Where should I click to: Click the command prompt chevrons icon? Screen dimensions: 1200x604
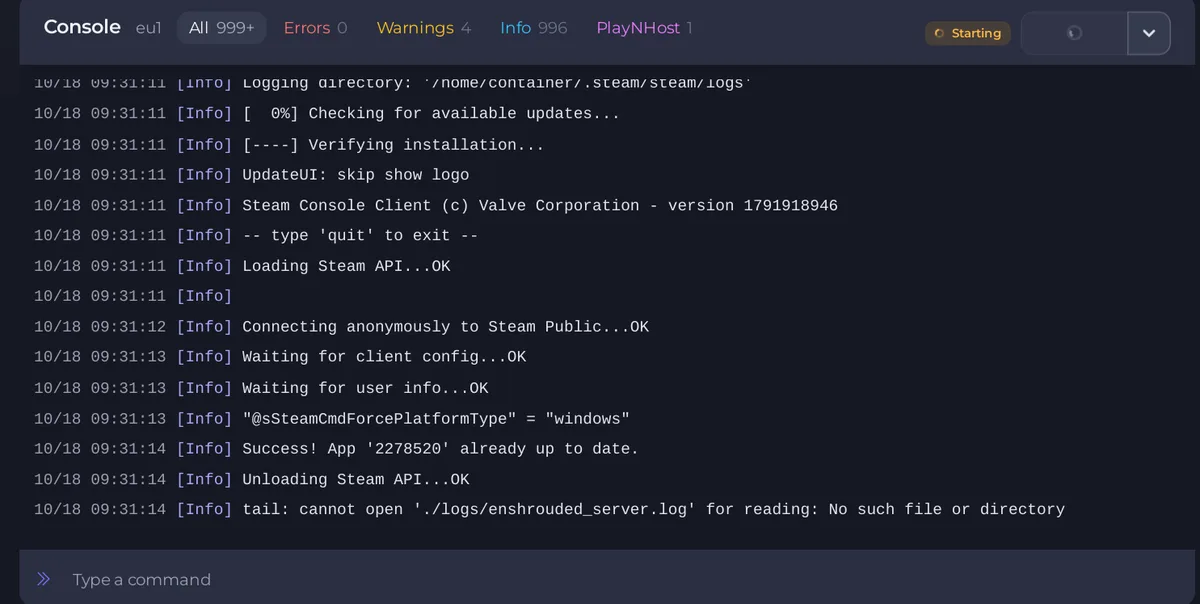[43, 579]
